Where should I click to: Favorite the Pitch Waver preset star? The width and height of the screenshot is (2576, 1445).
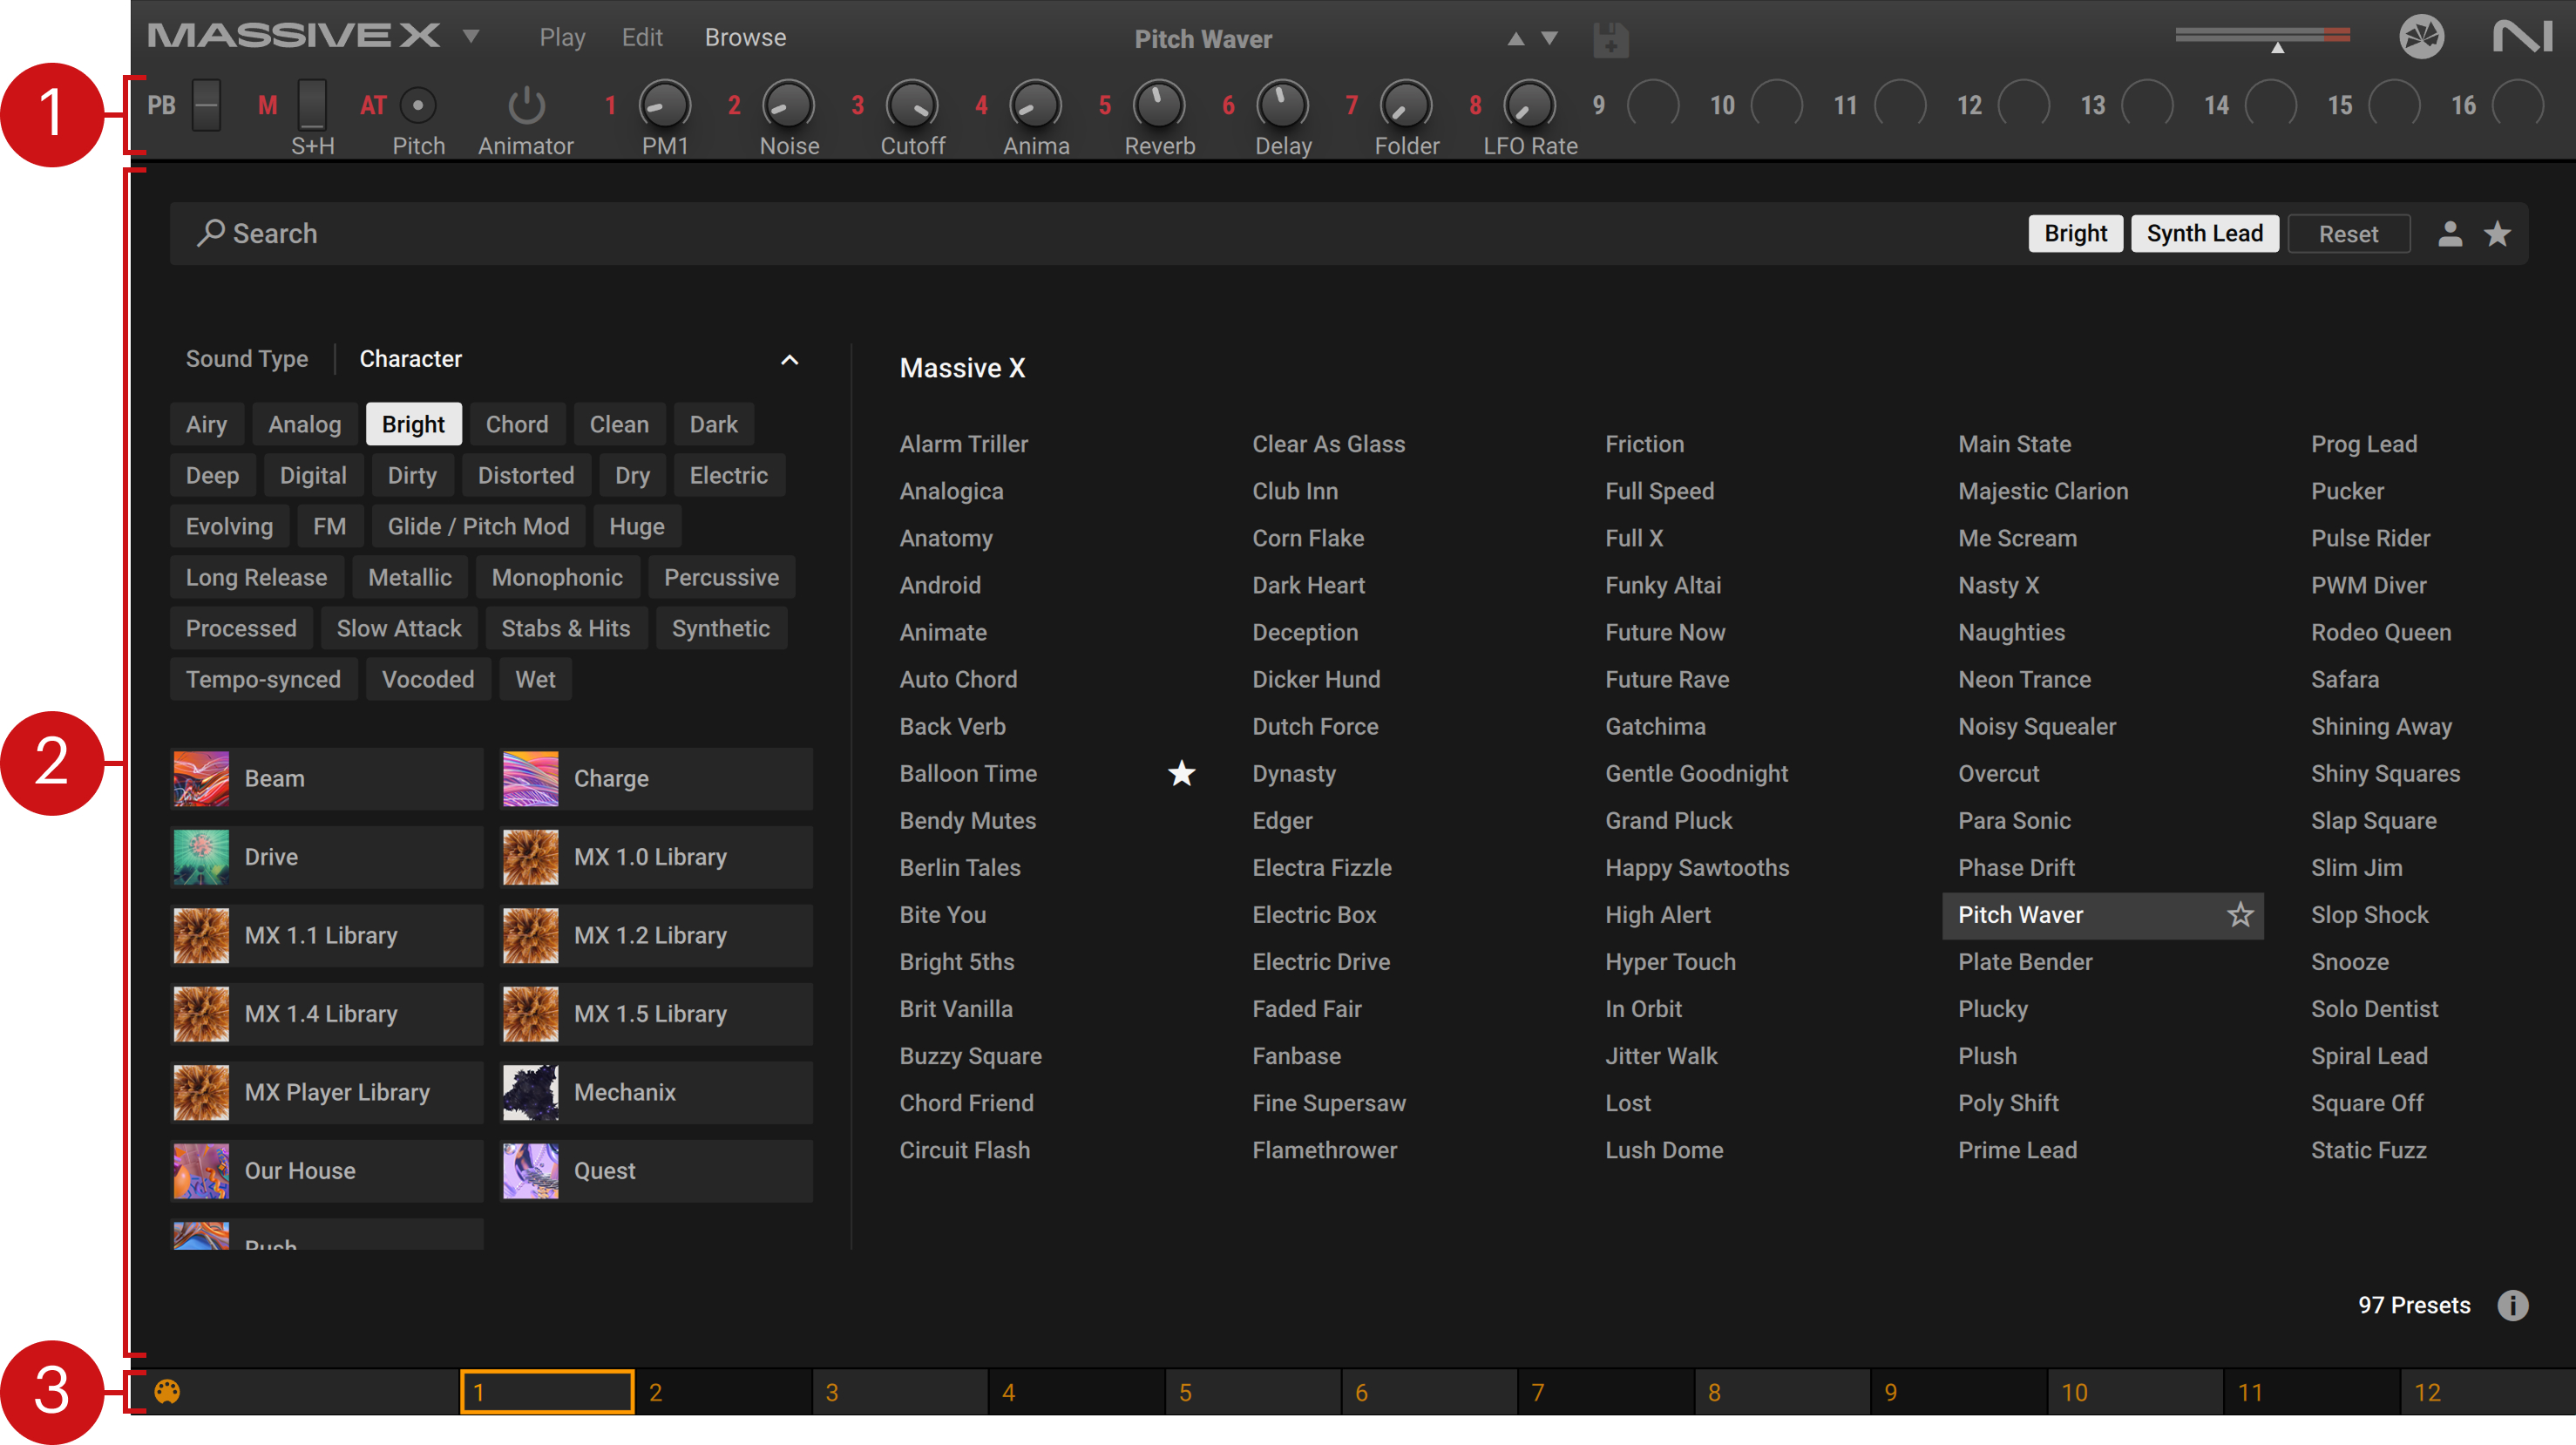click(x=2240, y=914)
